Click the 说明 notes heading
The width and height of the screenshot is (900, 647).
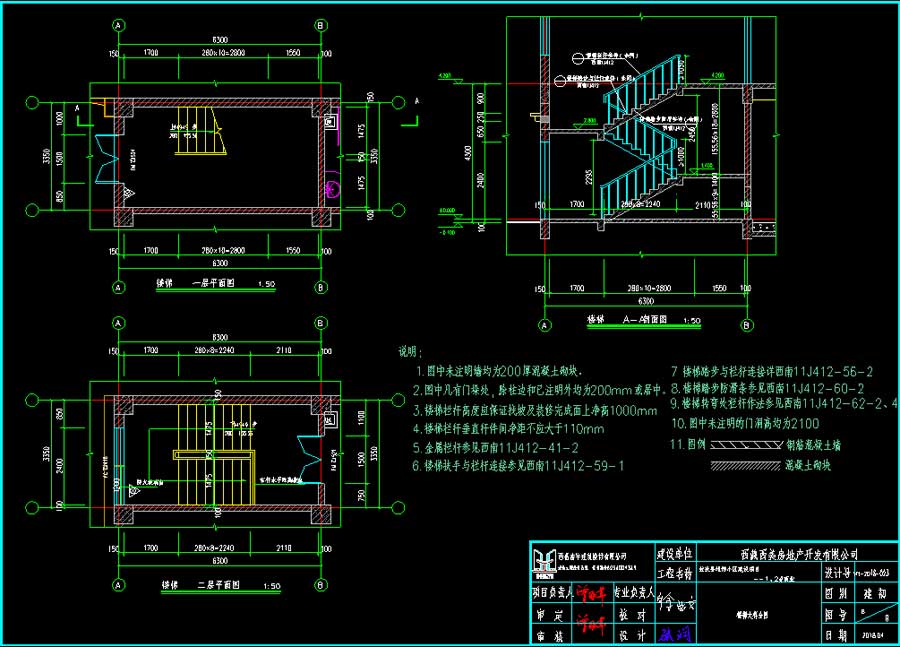412,352
